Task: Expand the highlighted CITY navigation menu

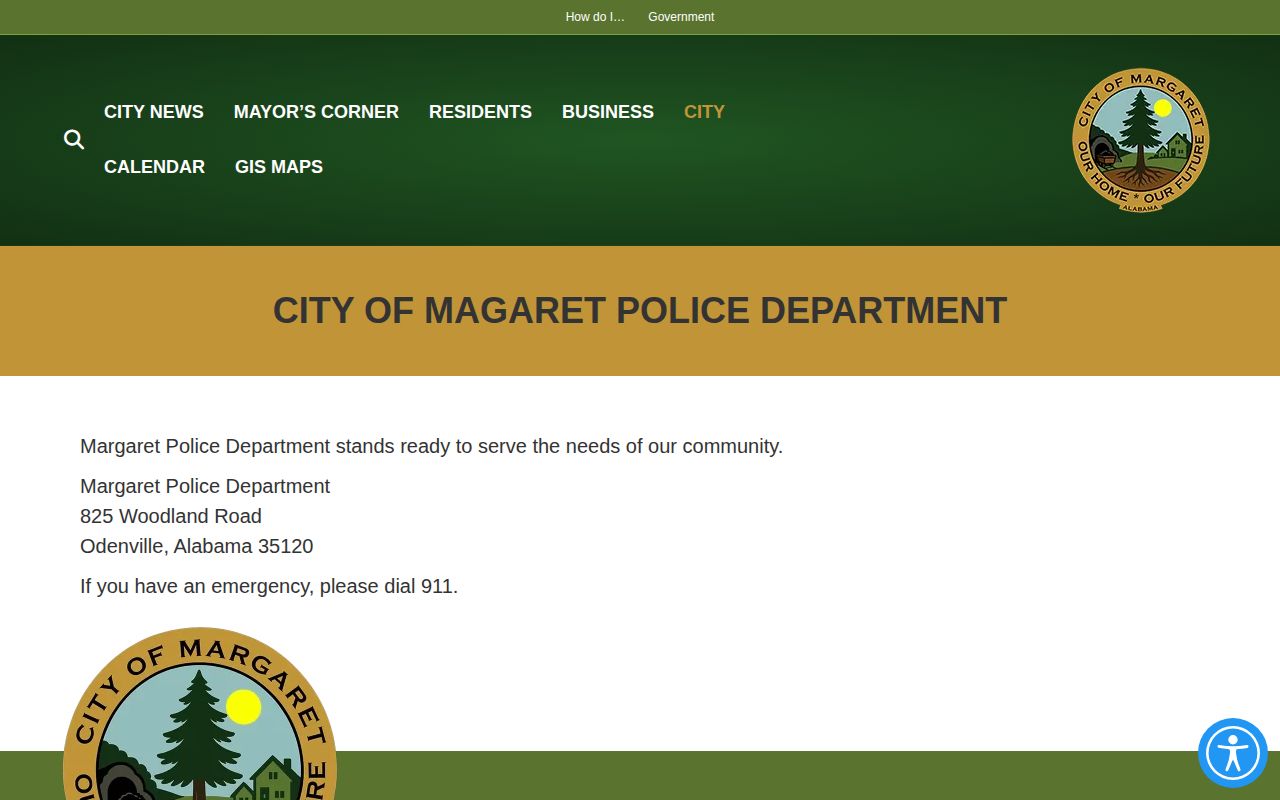Action: 704,112
